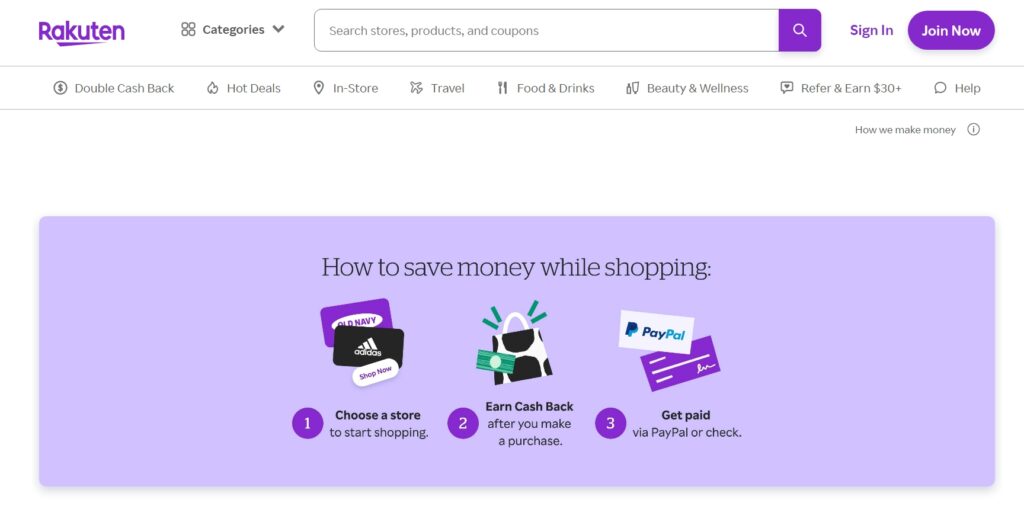Click the search stores, products, coupons field
Screen dimensions: 1024x522
point(547,30)
